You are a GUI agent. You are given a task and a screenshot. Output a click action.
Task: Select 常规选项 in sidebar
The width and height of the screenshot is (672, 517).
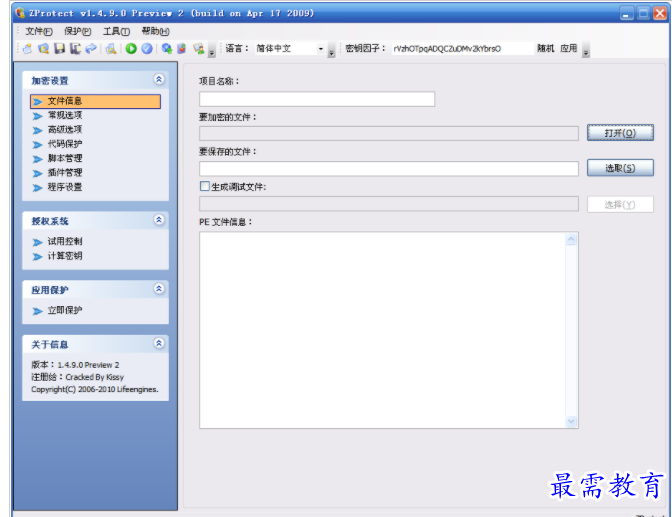[x=65, y=116]
